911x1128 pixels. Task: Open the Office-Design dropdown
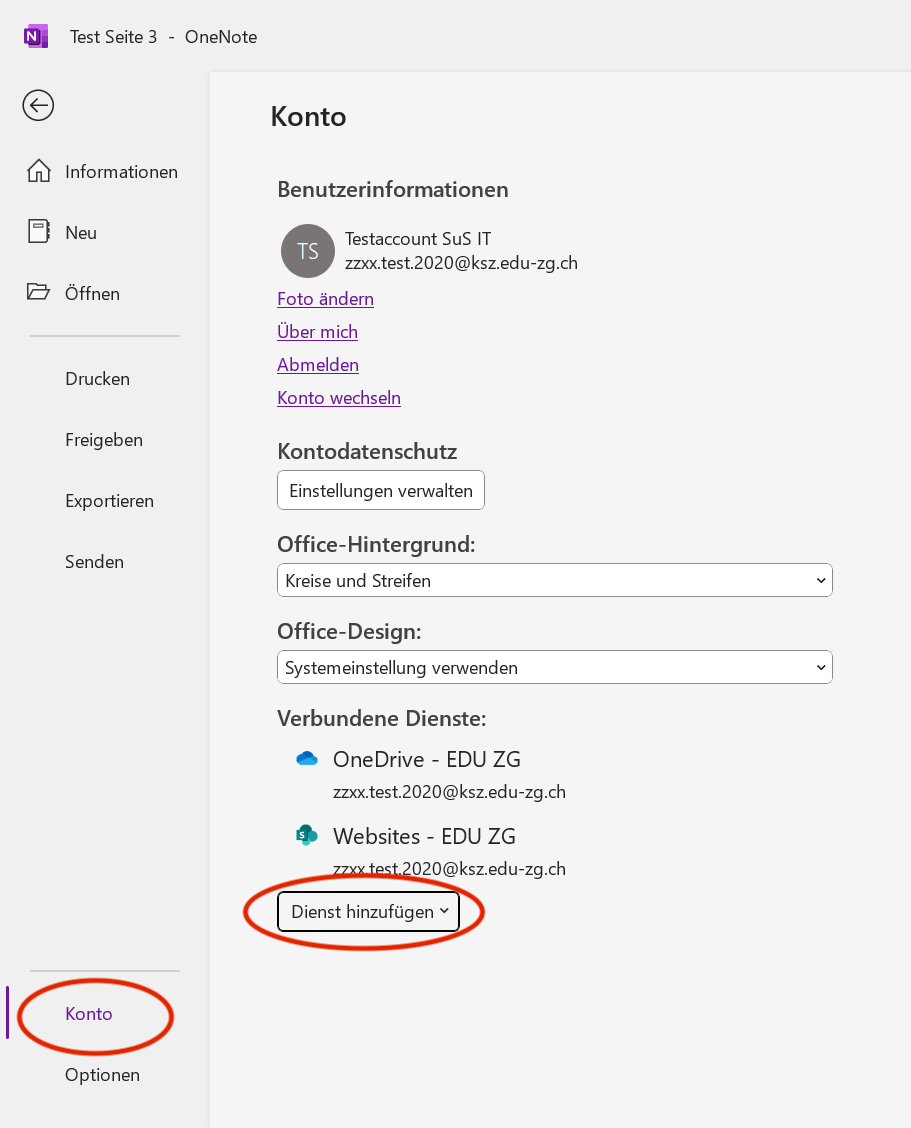click(x=555, y=667)
